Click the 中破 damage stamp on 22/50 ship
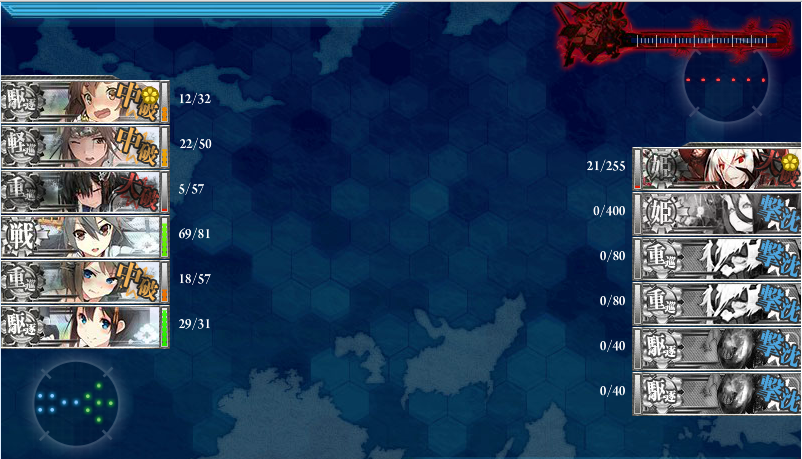 pos(136,146)
